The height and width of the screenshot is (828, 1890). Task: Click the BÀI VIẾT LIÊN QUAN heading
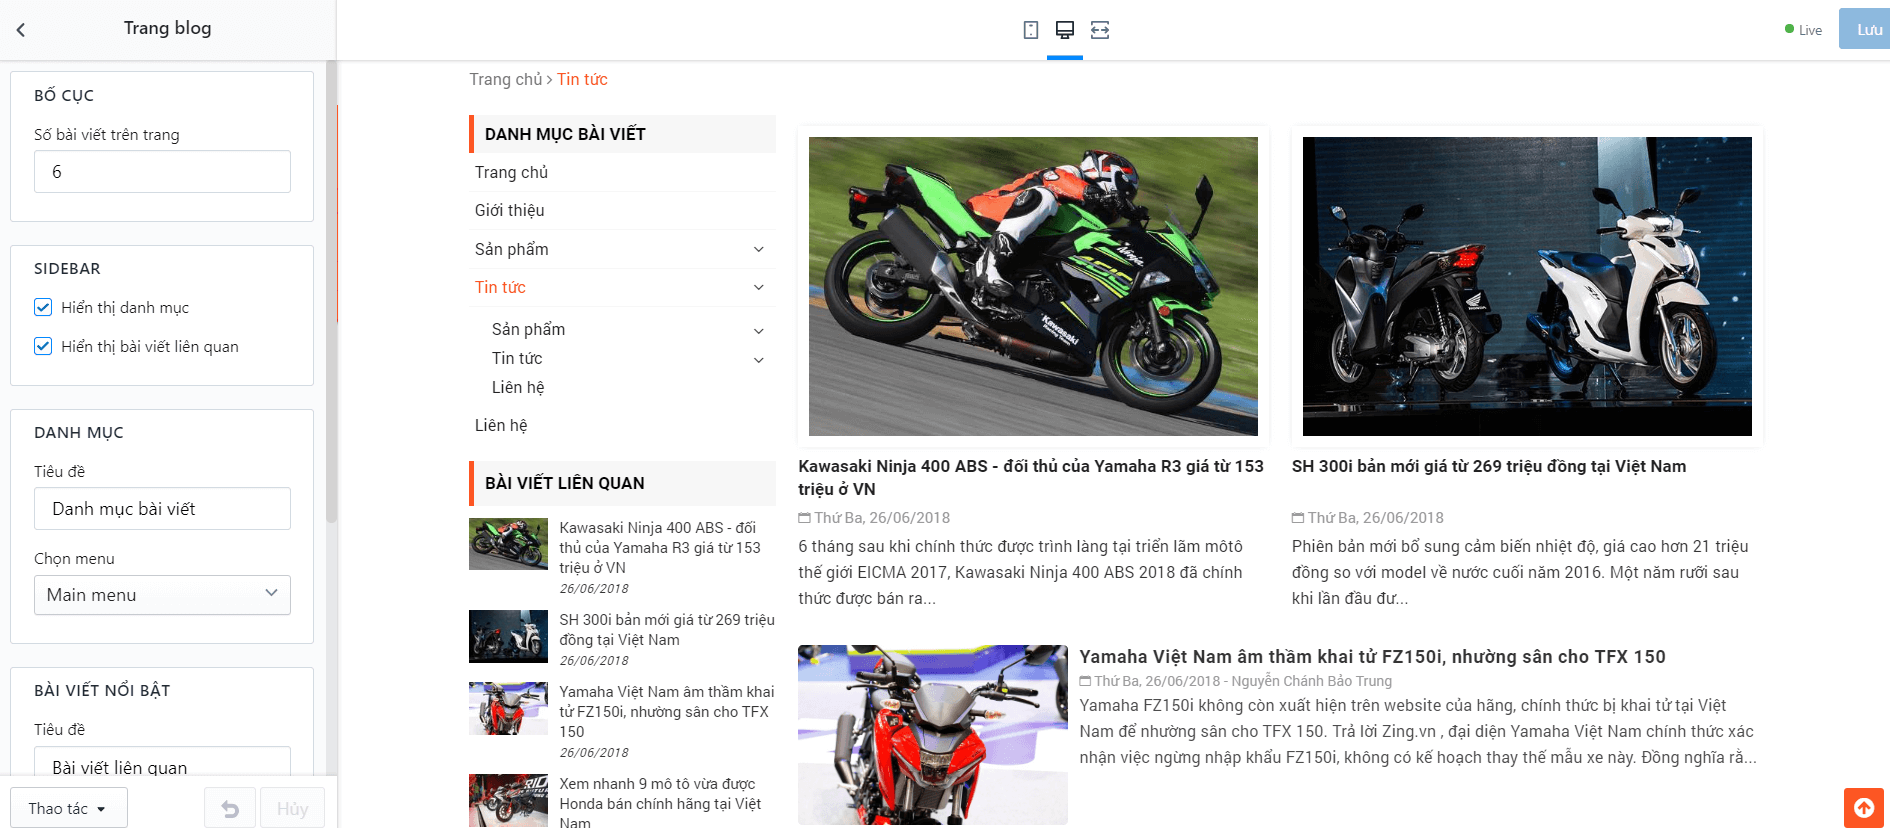click(x=565, y=483)
